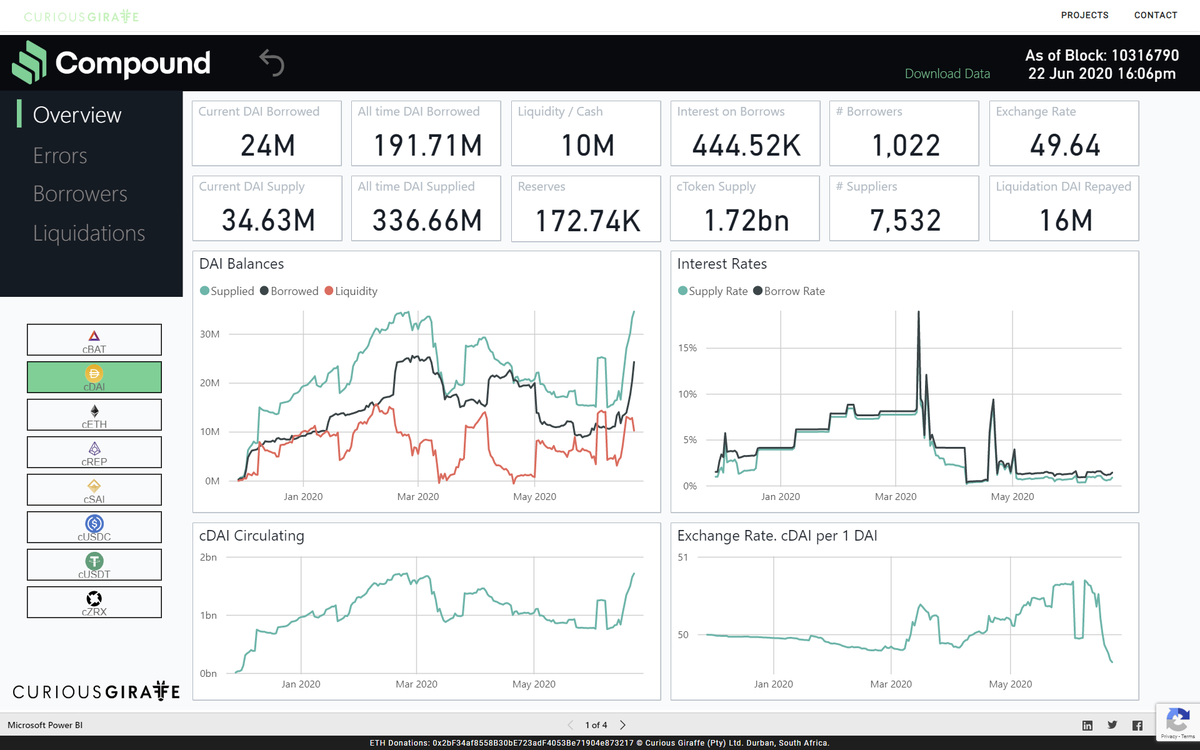Click the All time DAI Supplied card
The image size is (1200, 750).
427,208
